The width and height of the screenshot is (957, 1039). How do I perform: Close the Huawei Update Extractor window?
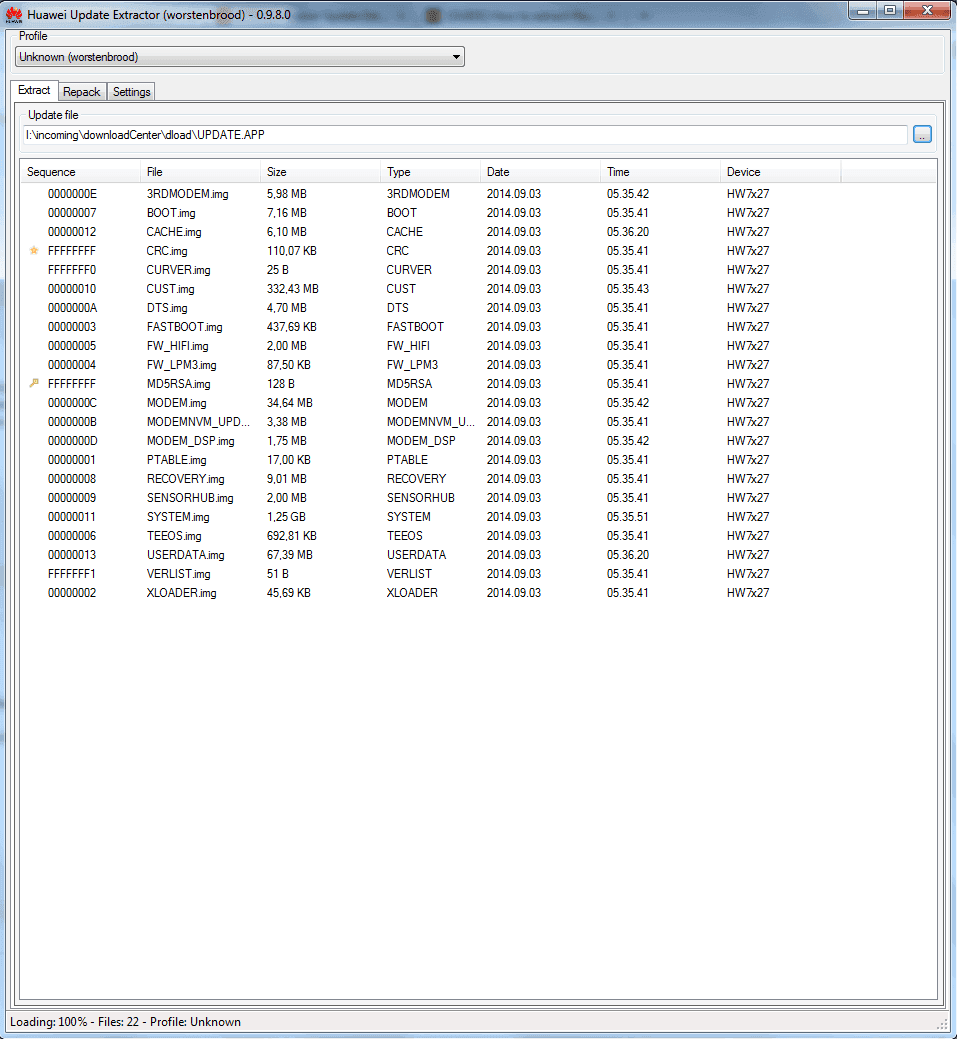(927, 11)
